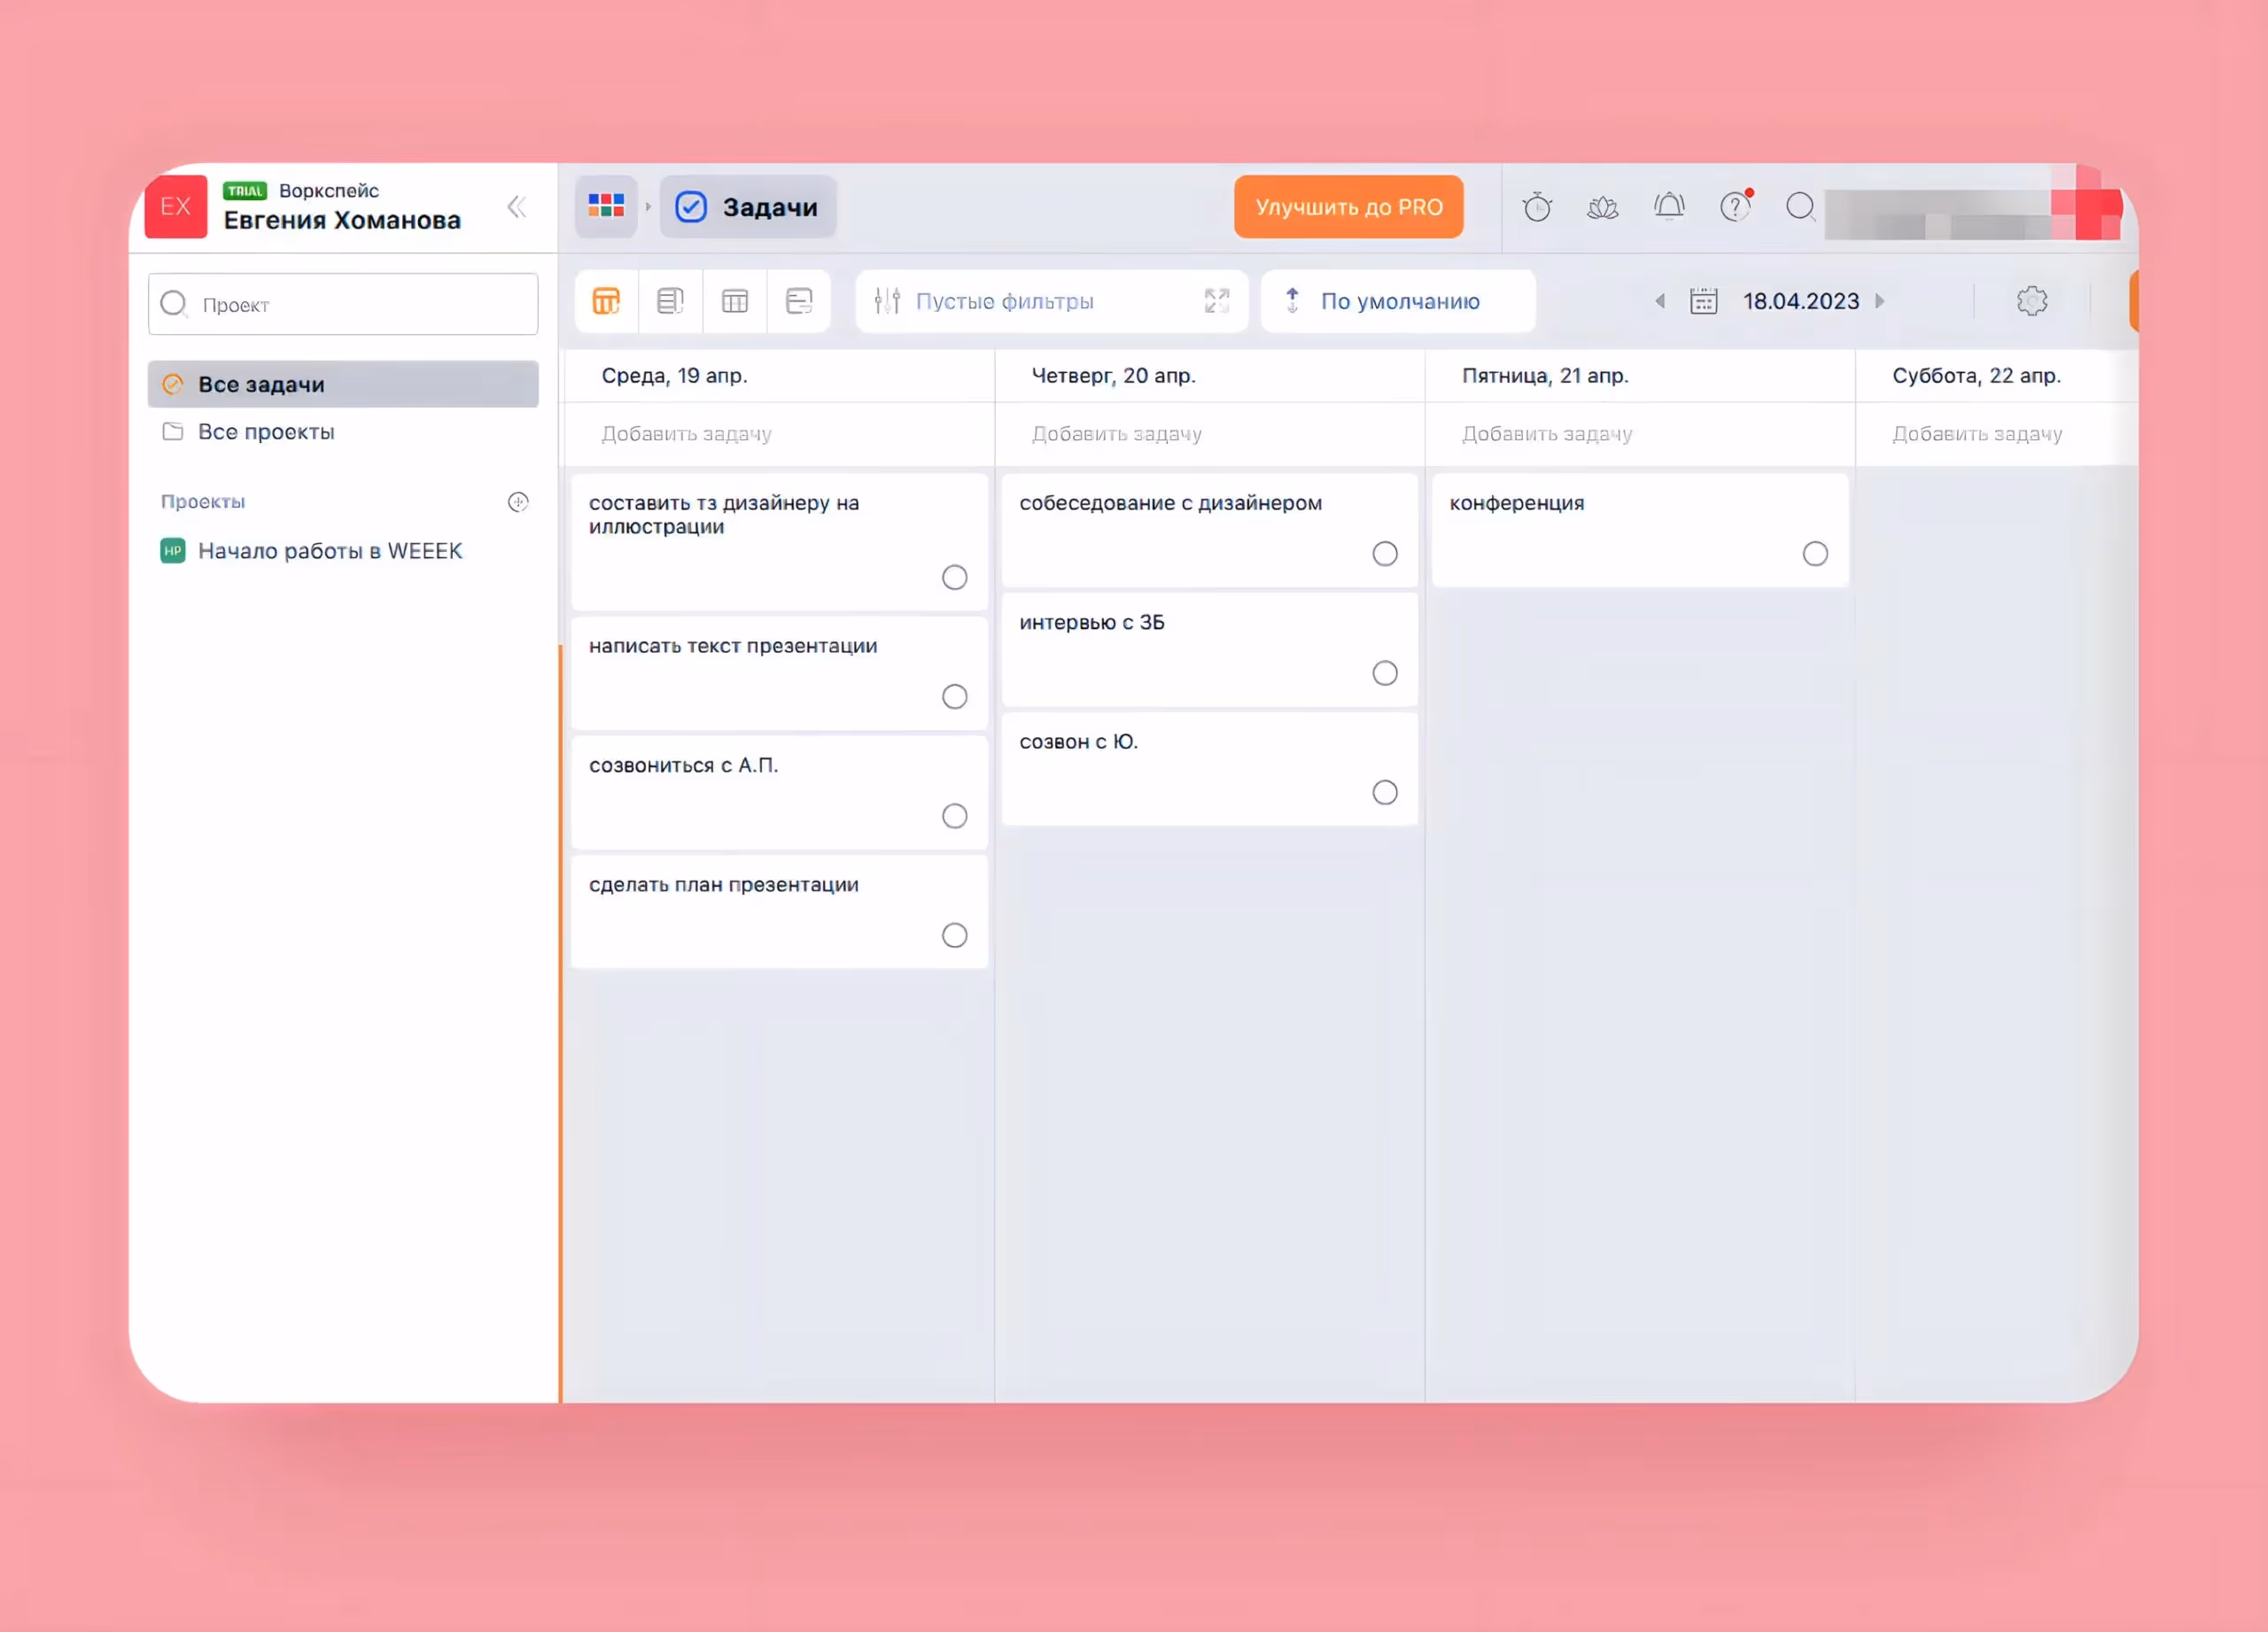Open 'Начало работы в WEEEK' project

tap(329, 551)
